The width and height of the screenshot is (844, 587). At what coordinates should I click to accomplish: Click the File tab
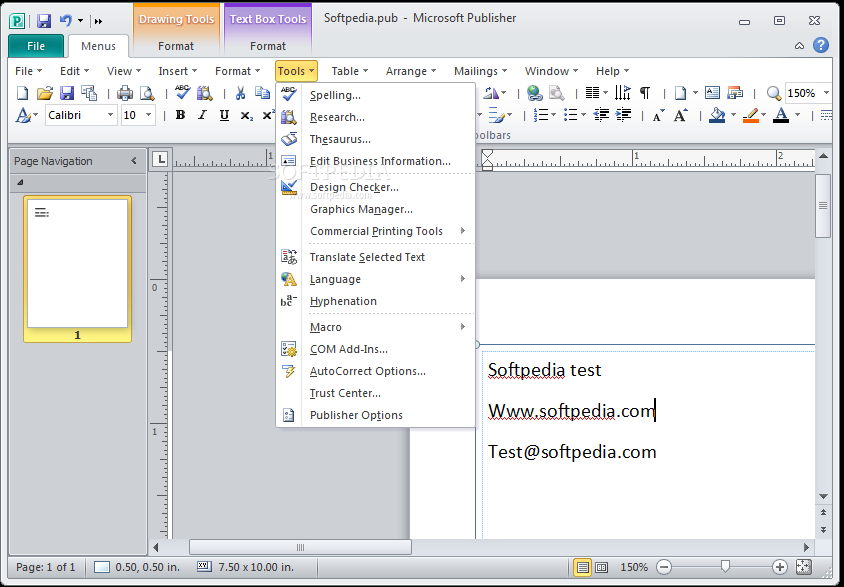[x=36, y=46]
